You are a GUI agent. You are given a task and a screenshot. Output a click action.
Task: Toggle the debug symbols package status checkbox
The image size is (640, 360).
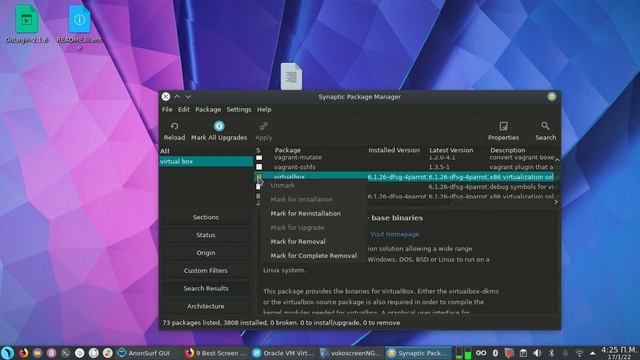258,187
